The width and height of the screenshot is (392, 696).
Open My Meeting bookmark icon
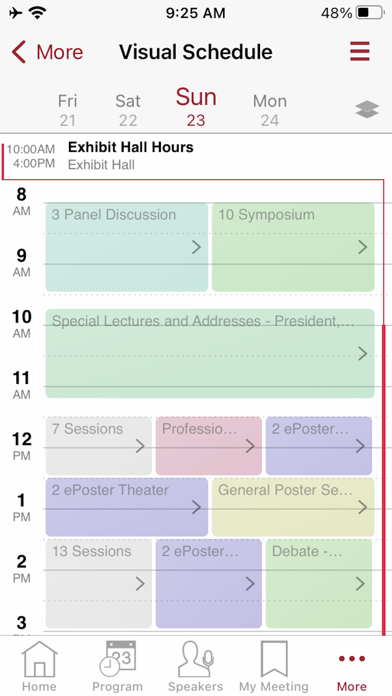[274, 659]
